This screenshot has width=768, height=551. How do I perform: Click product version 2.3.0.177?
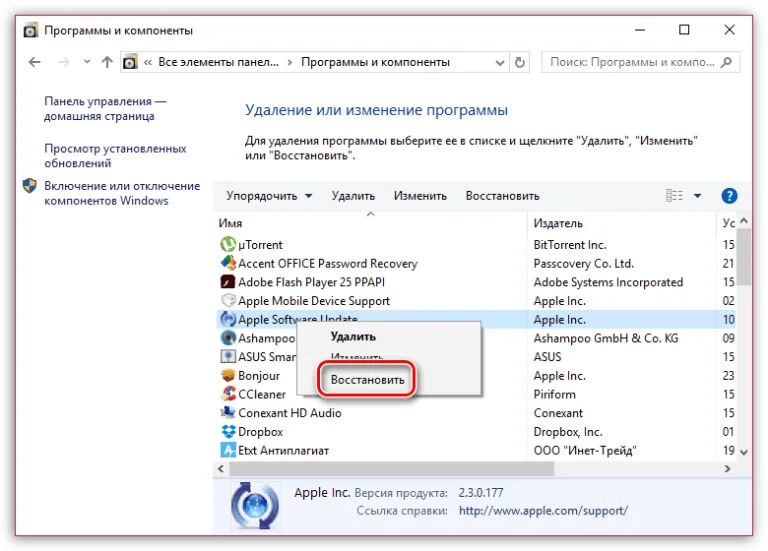(480, 492)
